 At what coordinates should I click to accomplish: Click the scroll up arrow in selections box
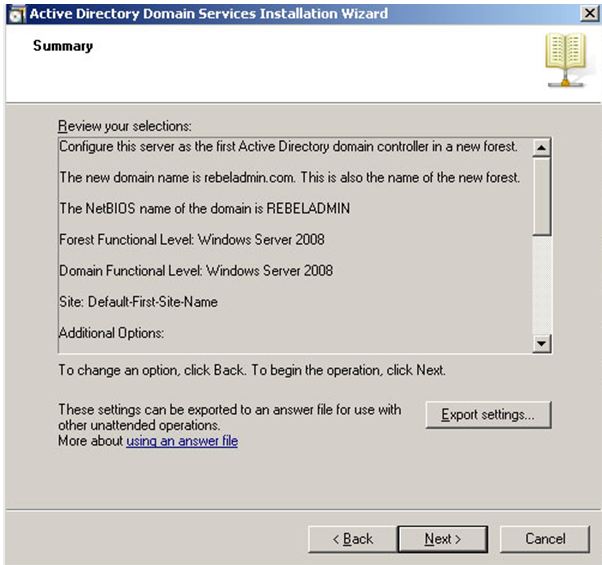click(542, 147)
